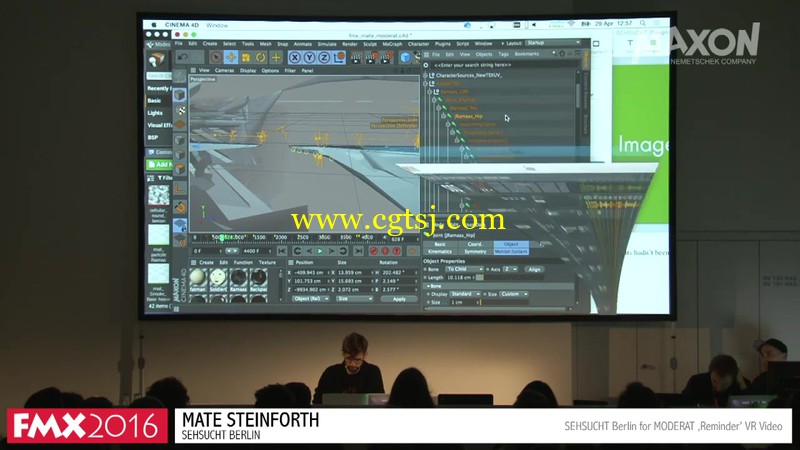
Task: Toggle the Length parameter animation dot
Action: pyautogui.click(x=426, y=278)
